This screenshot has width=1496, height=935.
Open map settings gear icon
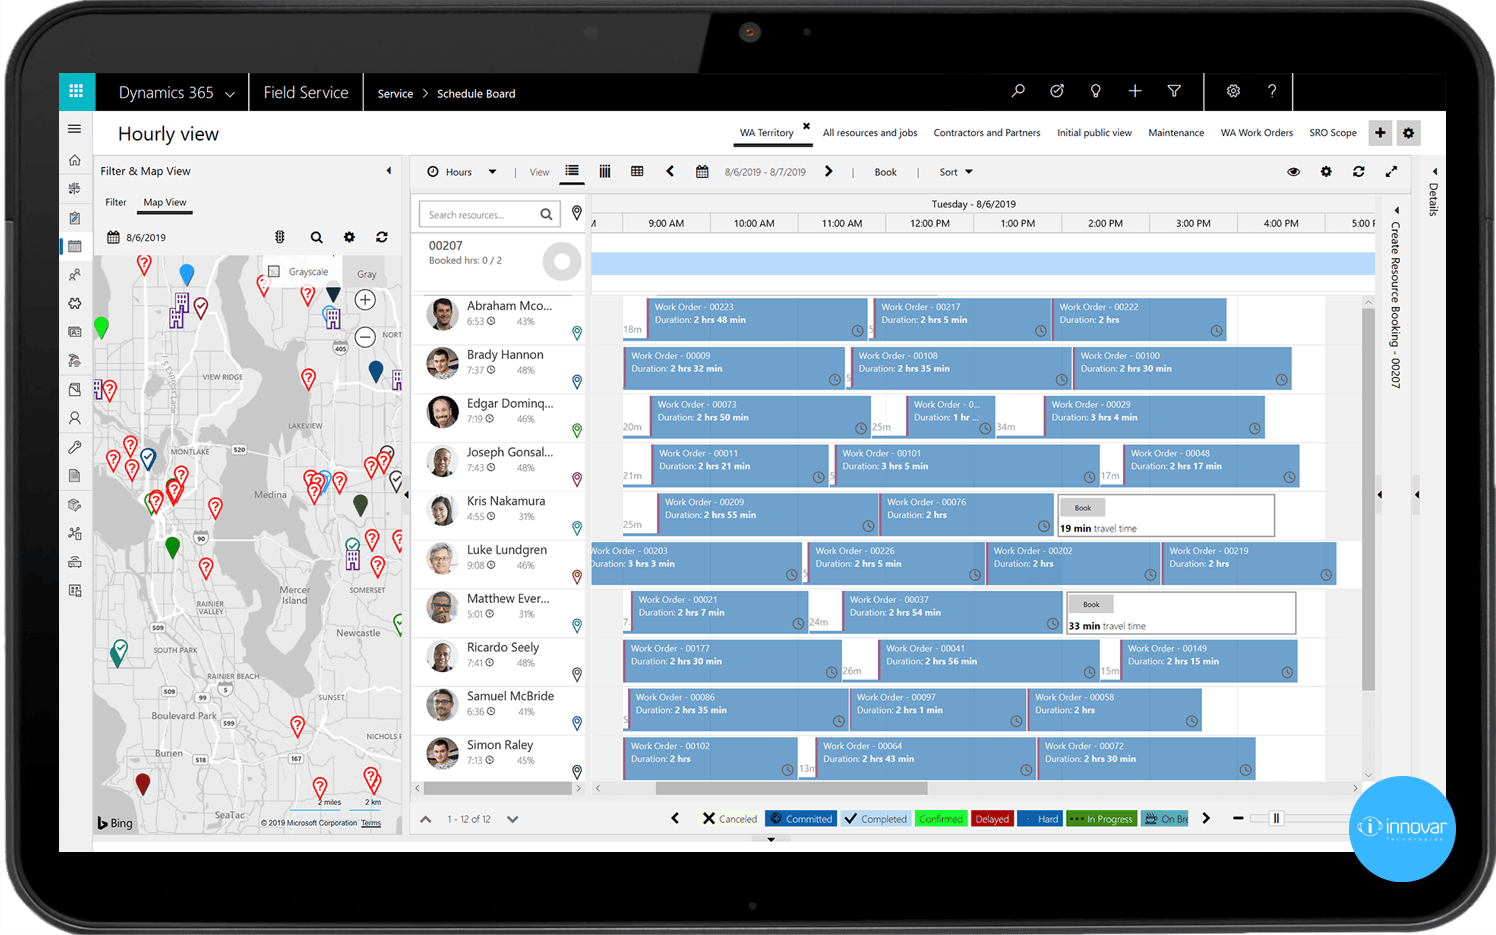tap(349, 237)
